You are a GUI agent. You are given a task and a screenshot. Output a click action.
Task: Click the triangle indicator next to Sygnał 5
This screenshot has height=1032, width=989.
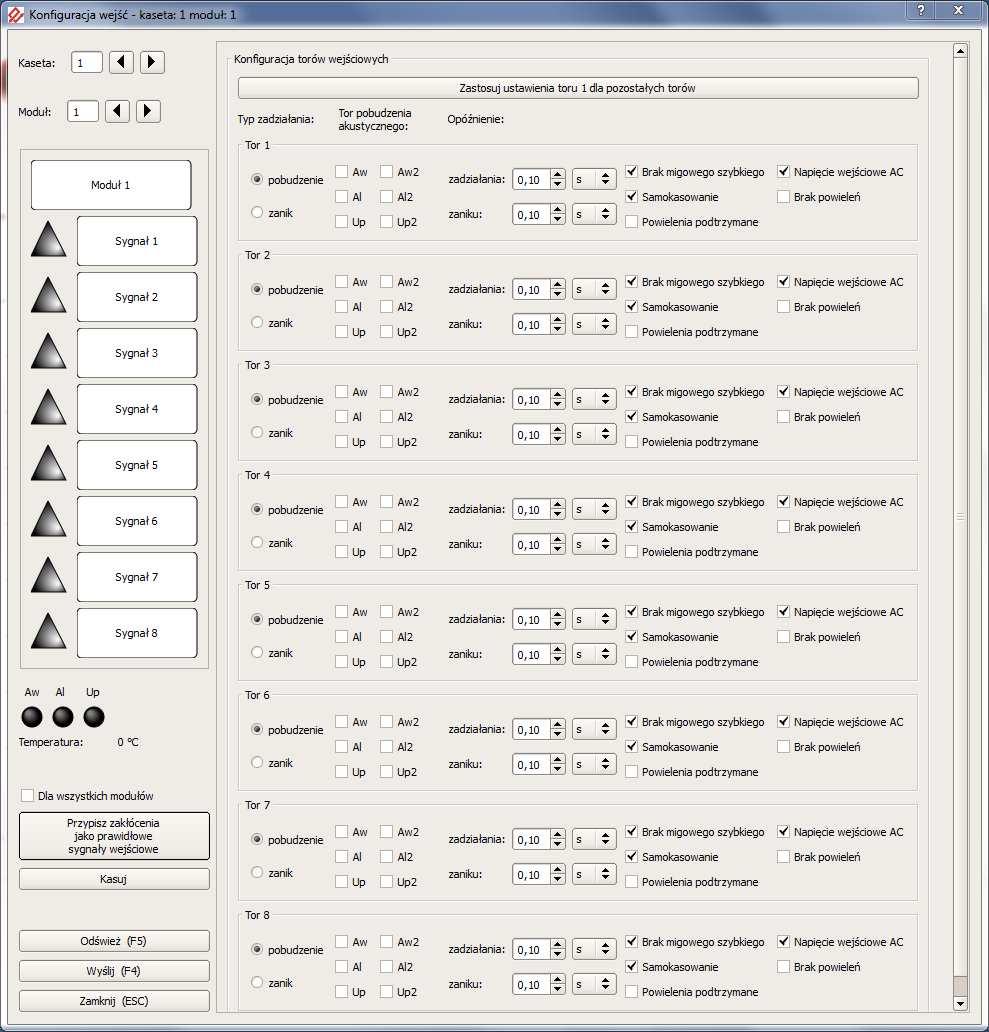(49, 463)
